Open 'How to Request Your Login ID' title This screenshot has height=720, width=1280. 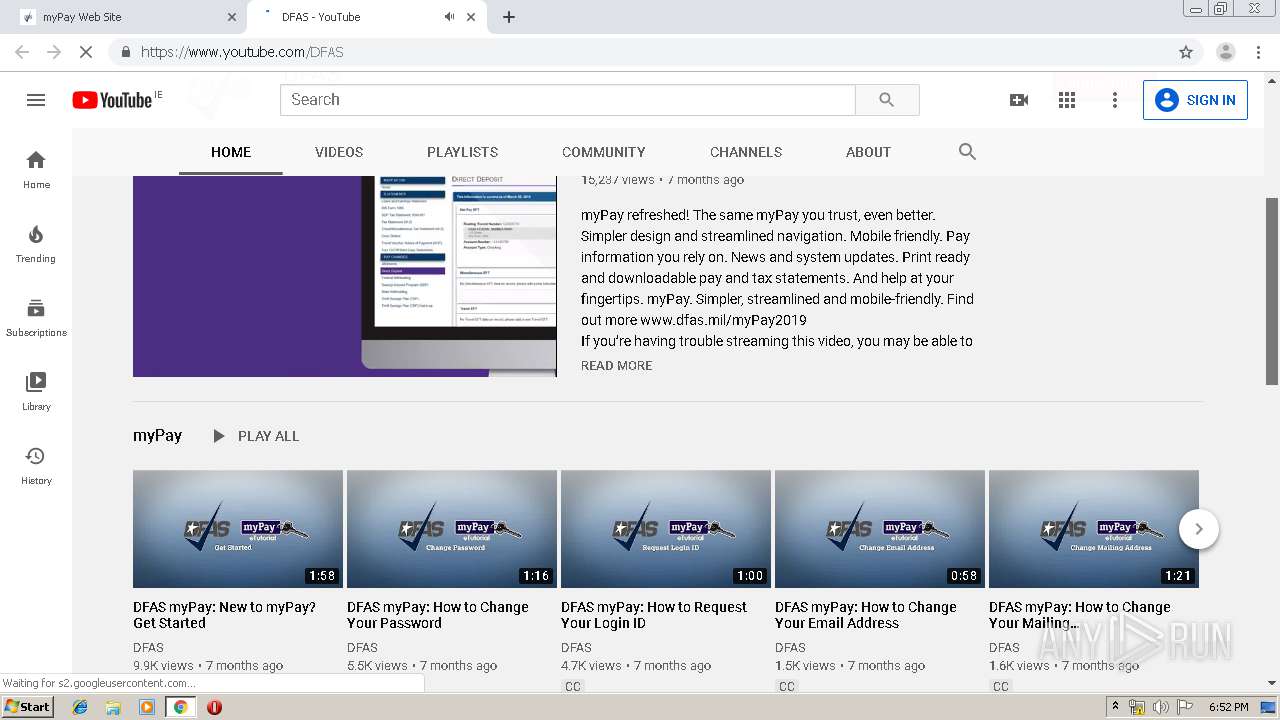point(654,615)
